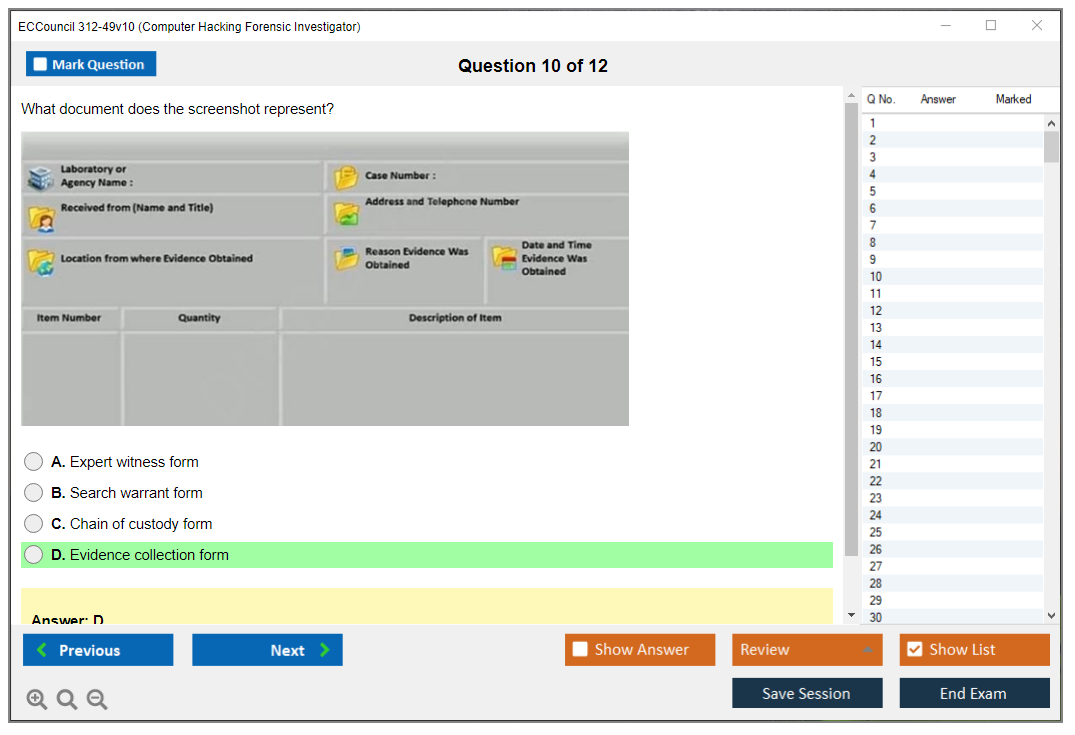
Task: Click the Location from where Evidence Obtained icon
Action: [41, 261]
